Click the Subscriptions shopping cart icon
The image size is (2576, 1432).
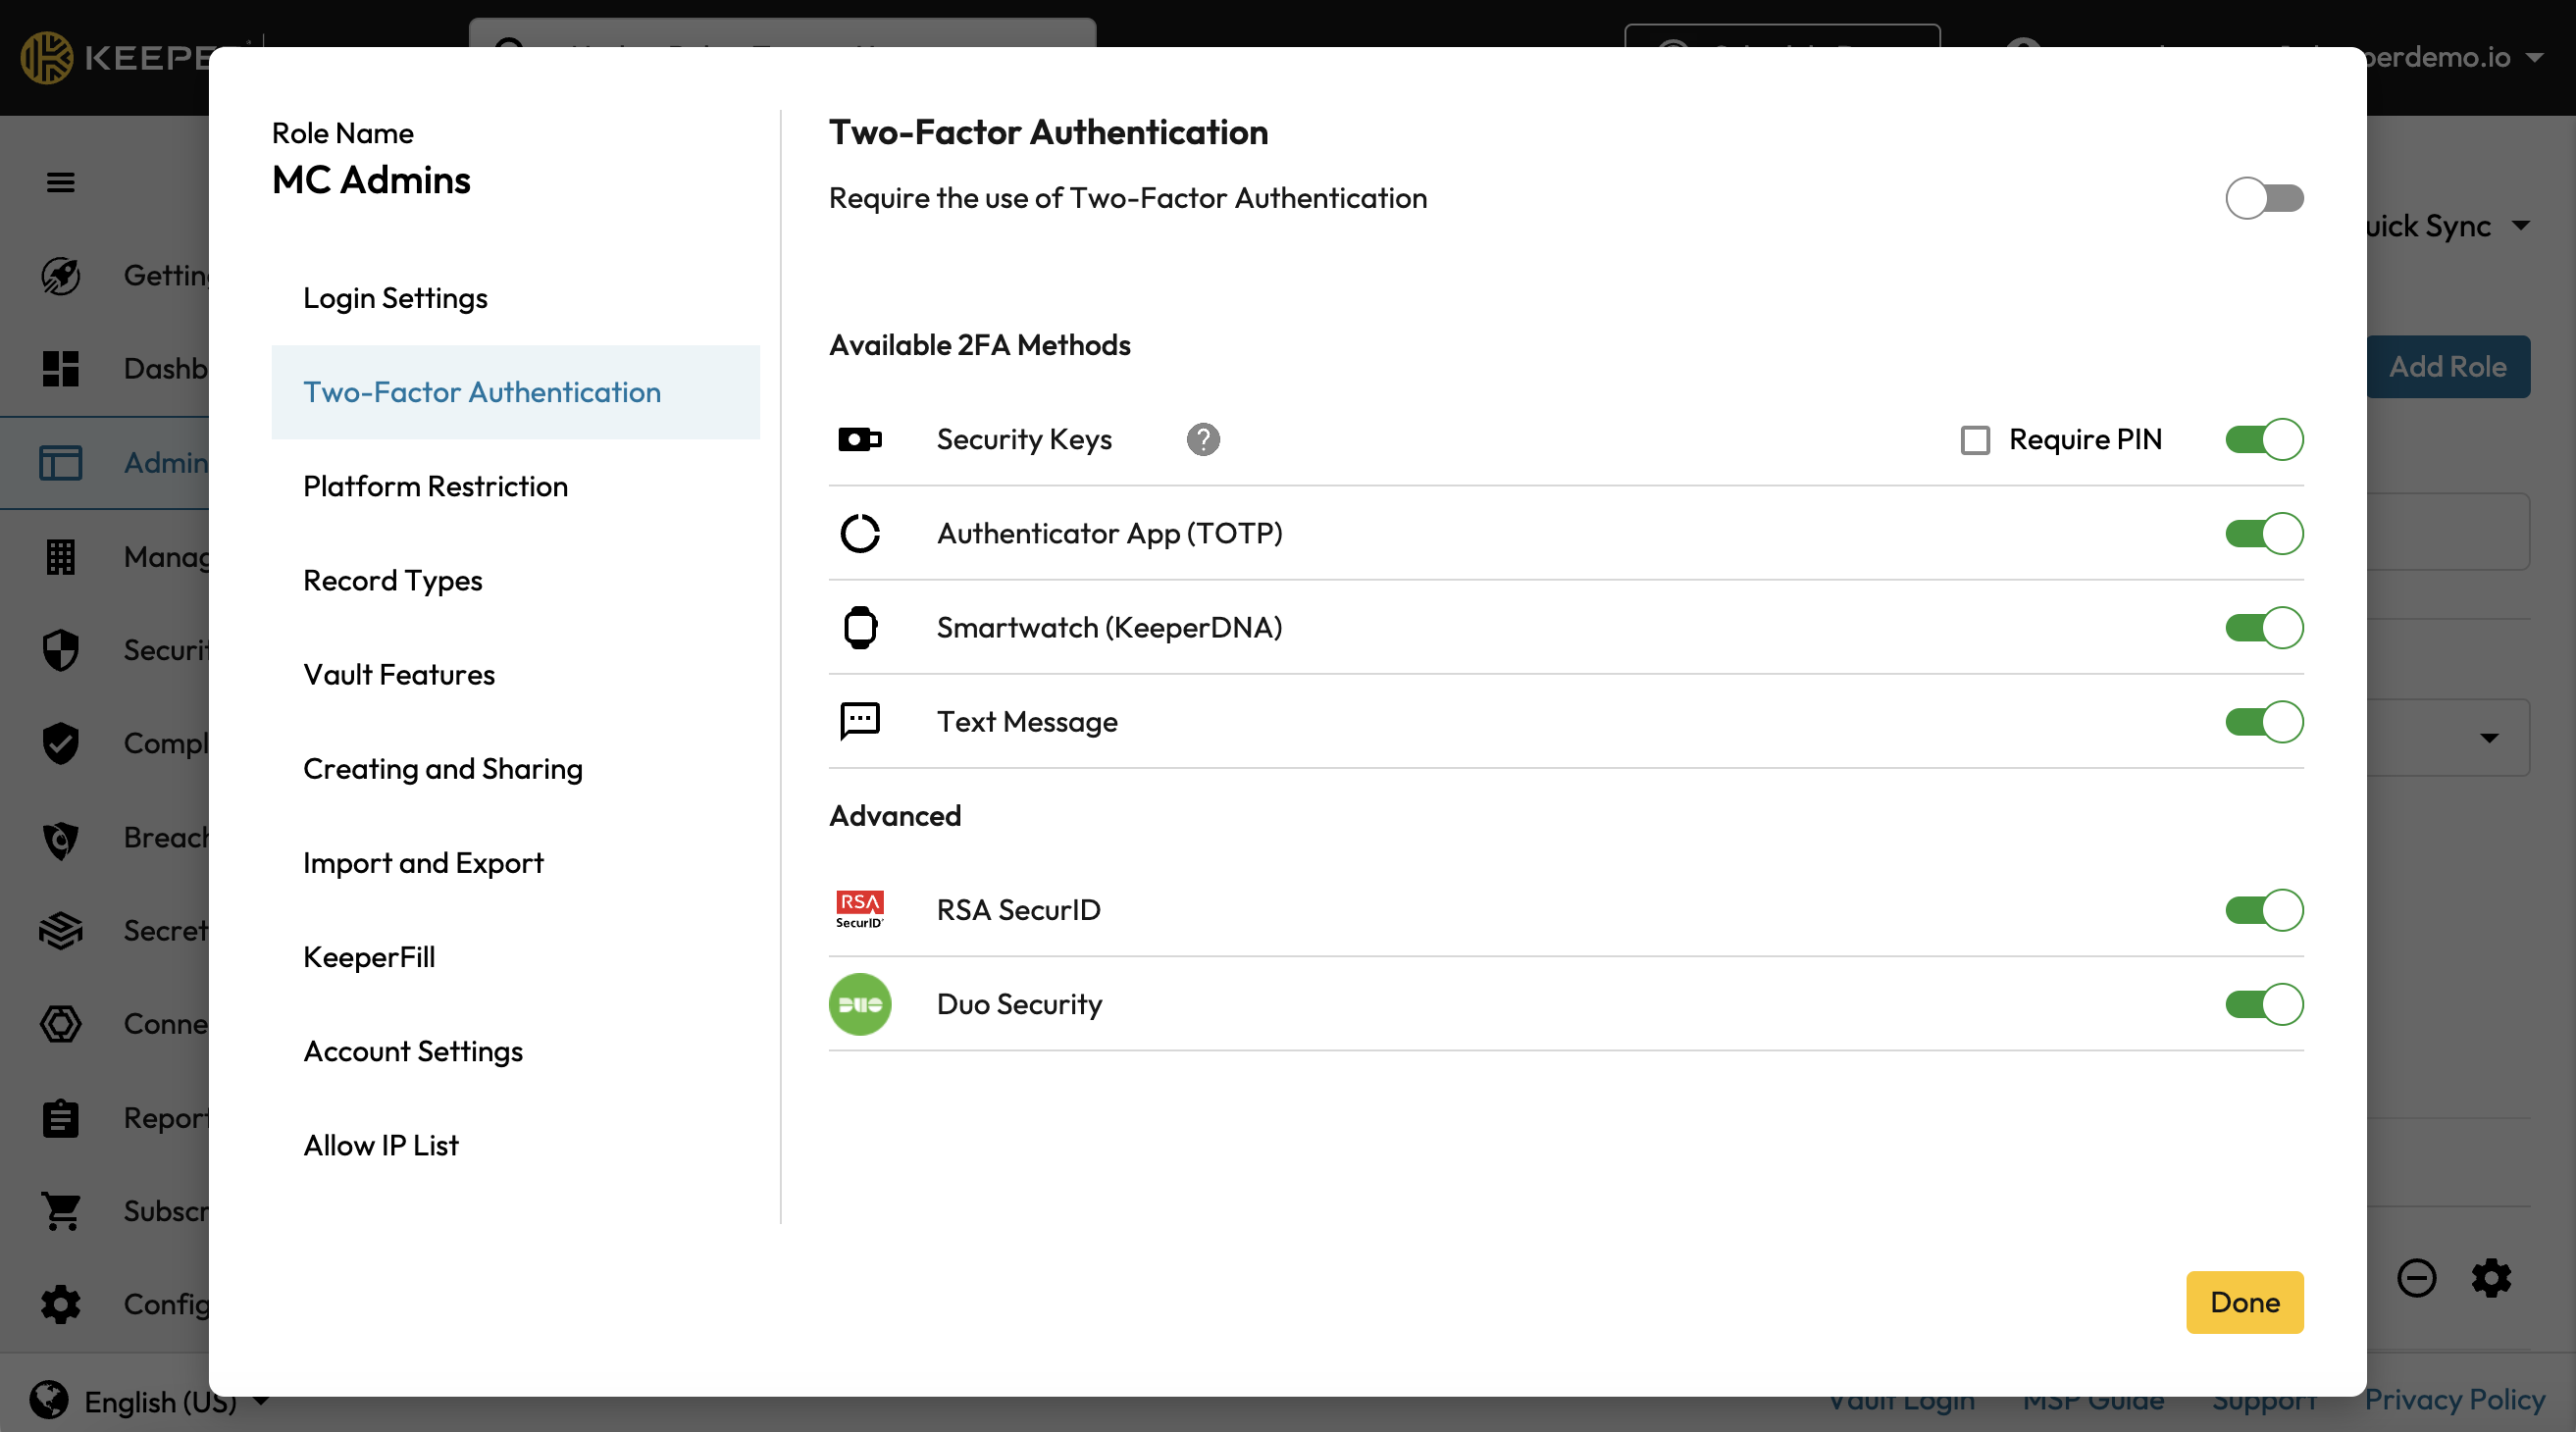point(61,1211)
